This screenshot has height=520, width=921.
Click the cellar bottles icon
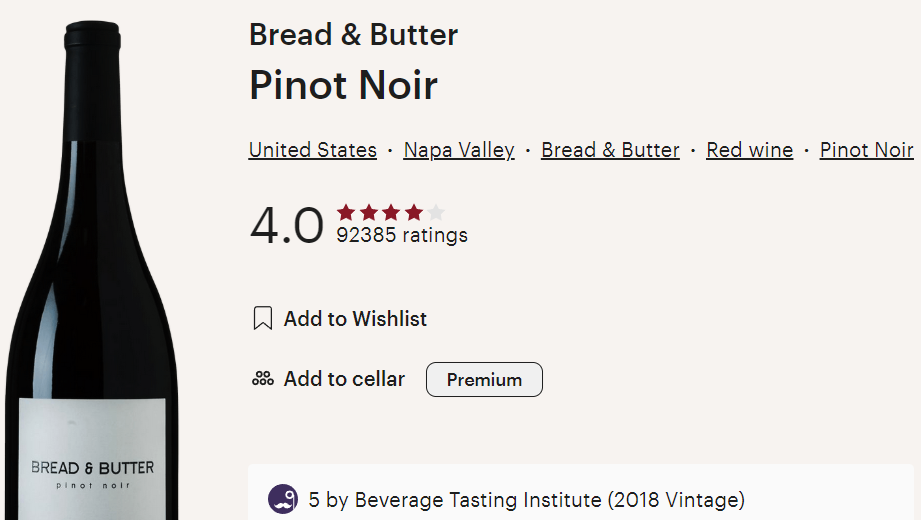pos(263,379)
